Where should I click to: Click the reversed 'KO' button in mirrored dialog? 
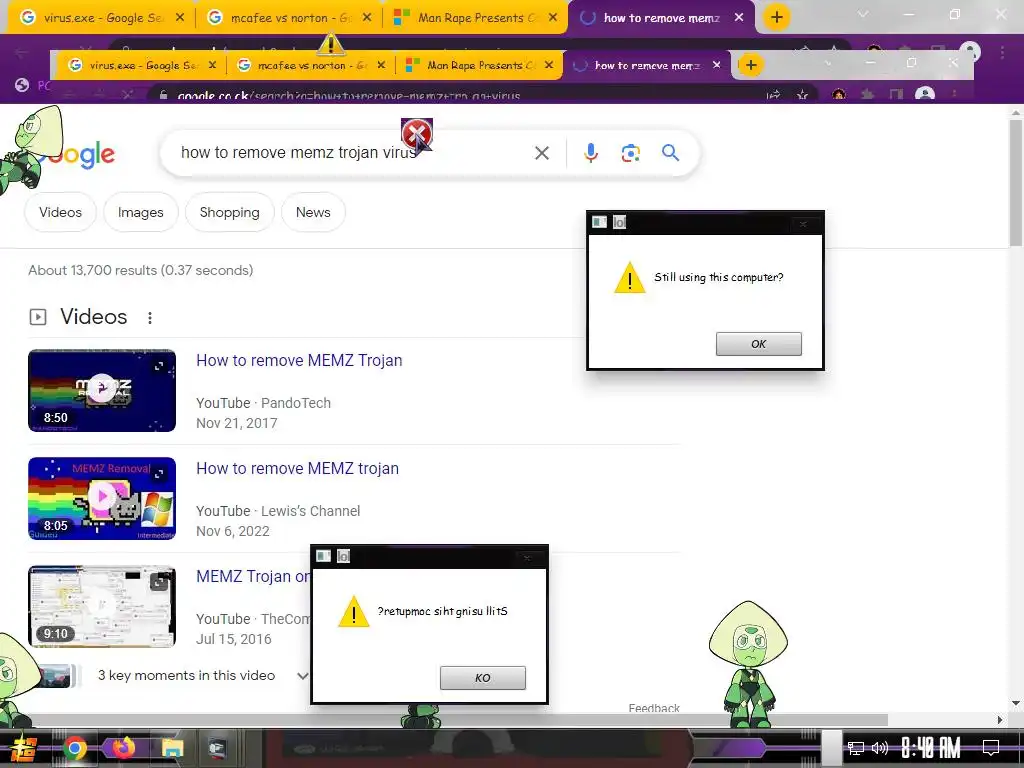(483, 678)
